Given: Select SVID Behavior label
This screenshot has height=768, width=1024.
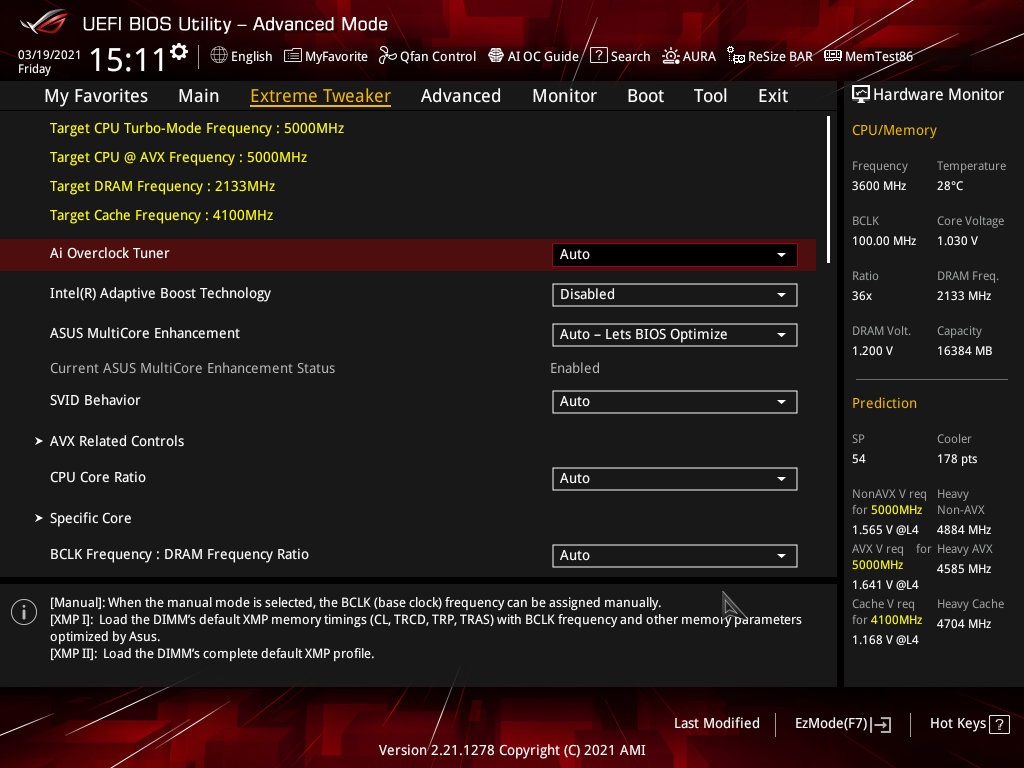Looking at the screenshot, I should (x=95, y=400).
